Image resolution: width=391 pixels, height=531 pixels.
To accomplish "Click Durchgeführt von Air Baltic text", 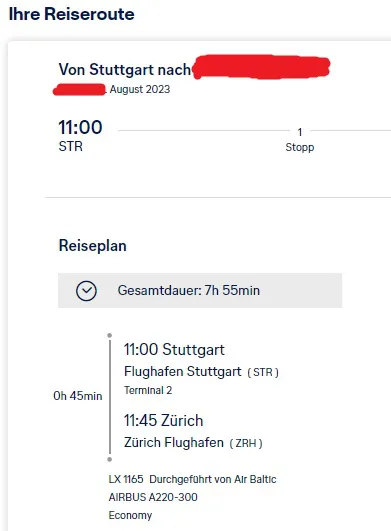I will click(x=213, y=479).
